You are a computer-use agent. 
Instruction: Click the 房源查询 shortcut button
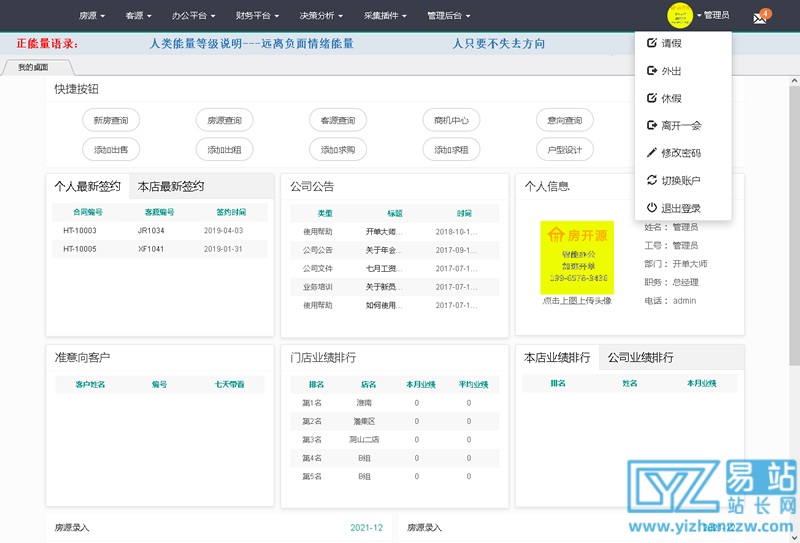(224, 120)
